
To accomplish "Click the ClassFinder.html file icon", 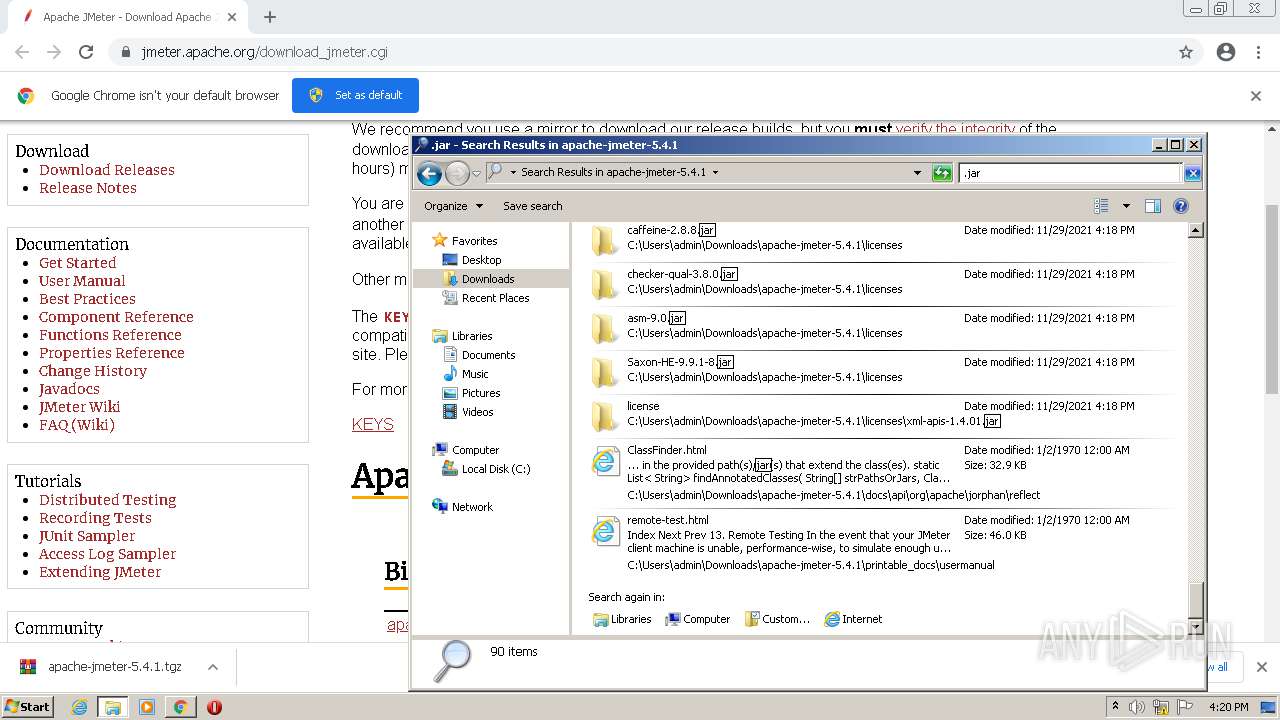I will pos(605,461).
